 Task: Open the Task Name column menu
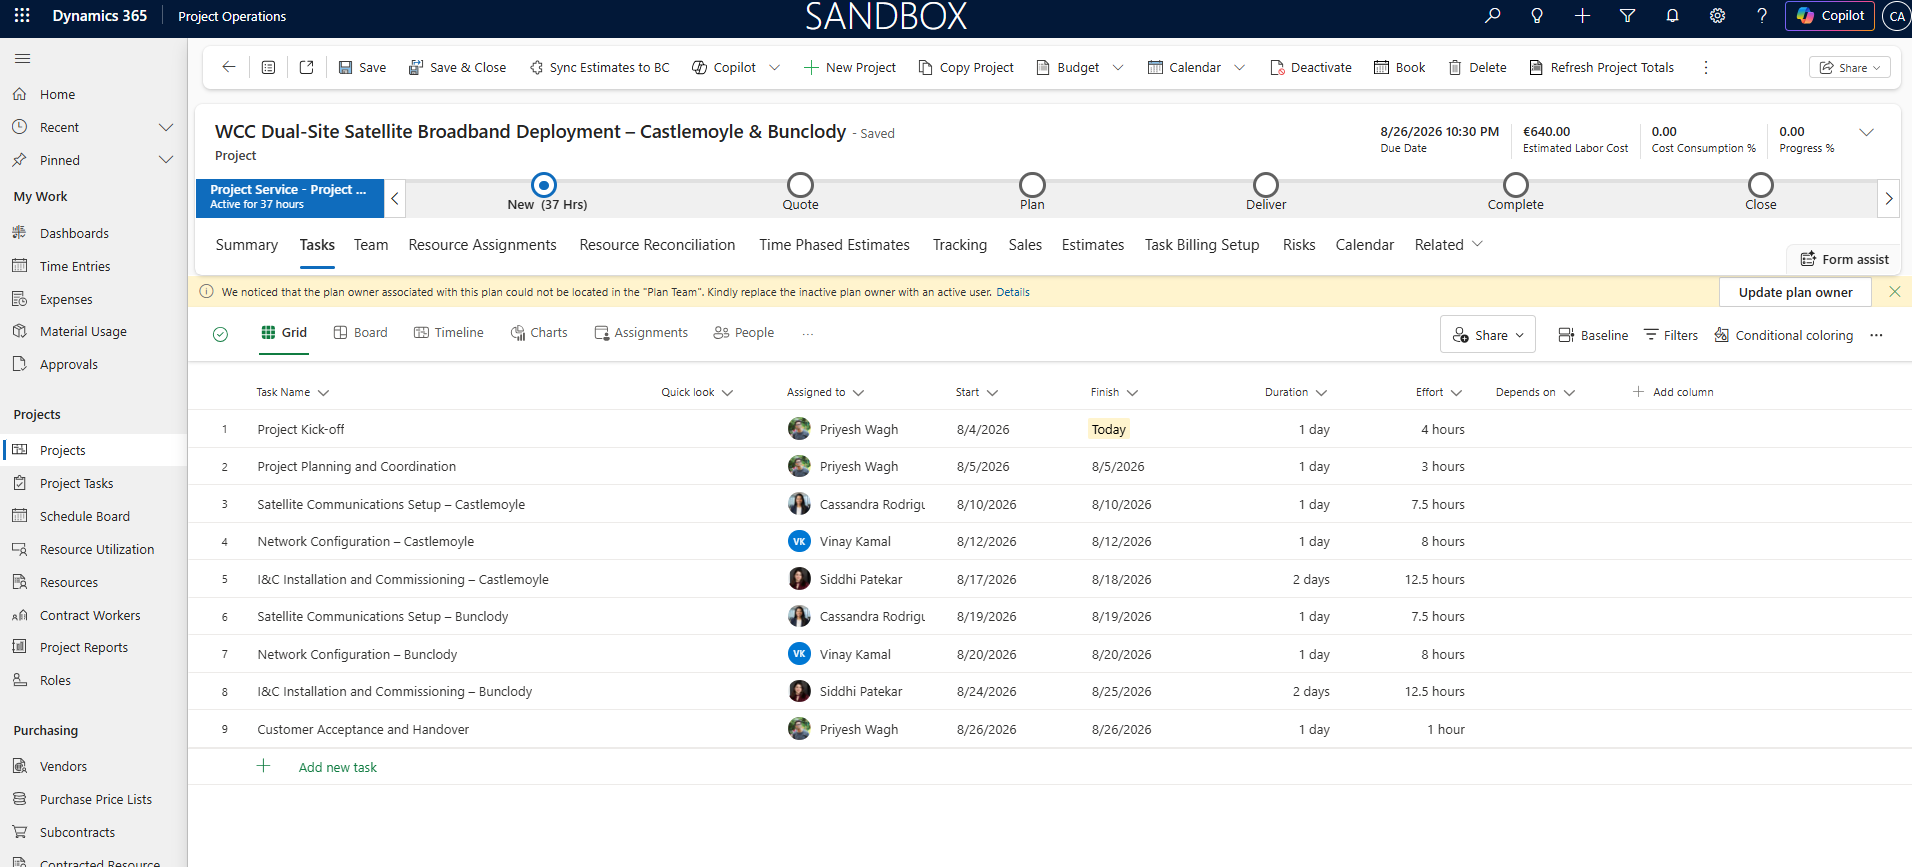point(323,393)
